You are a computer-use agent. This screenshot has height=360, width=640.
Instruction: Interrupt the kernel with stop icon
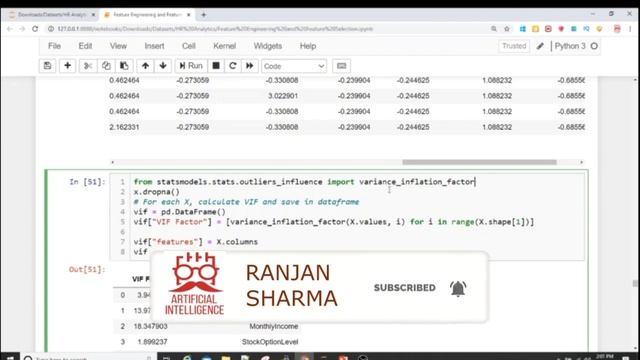point(216,66)
